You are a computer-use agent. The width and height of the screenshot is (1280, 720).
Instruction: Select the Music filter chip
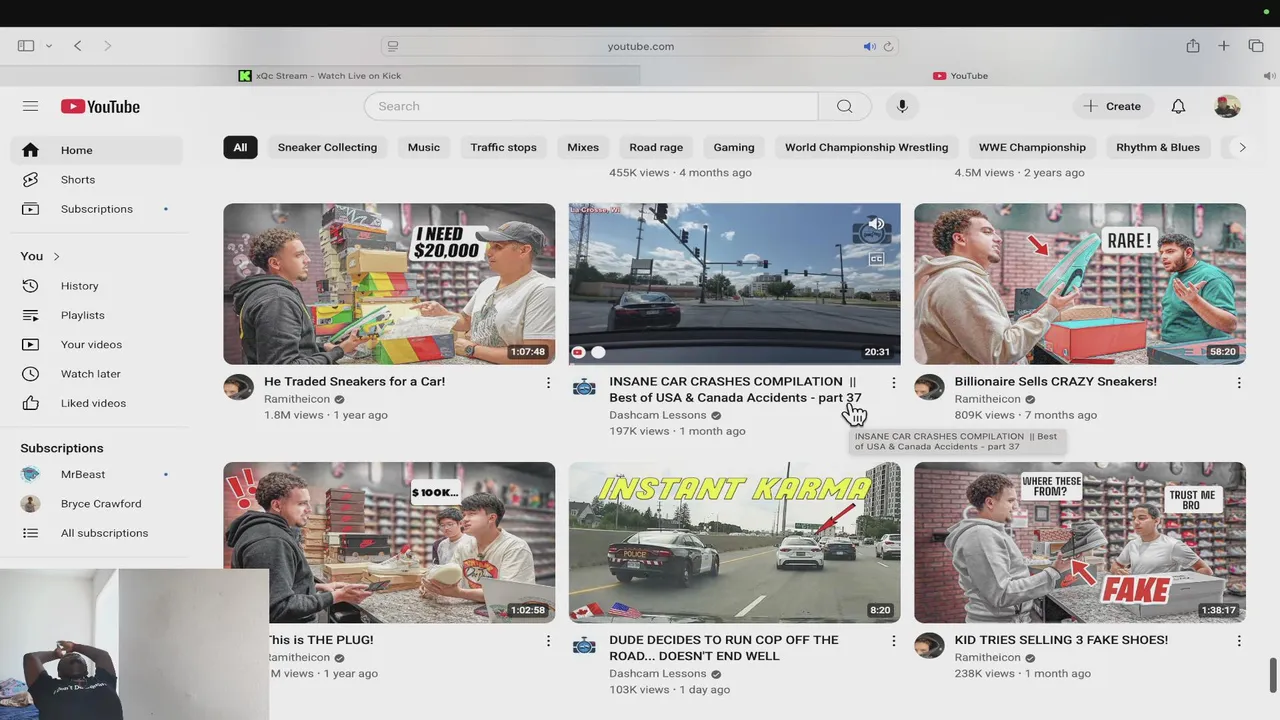click(424, 147)
